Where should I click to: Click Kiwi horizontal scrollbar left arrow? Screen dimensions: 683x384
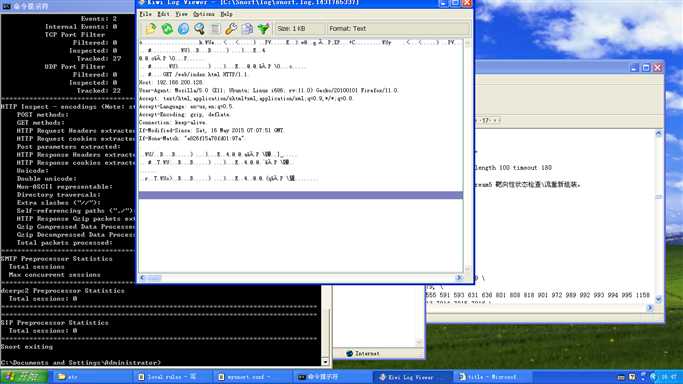pyautogui.click(x=142, y=278)
